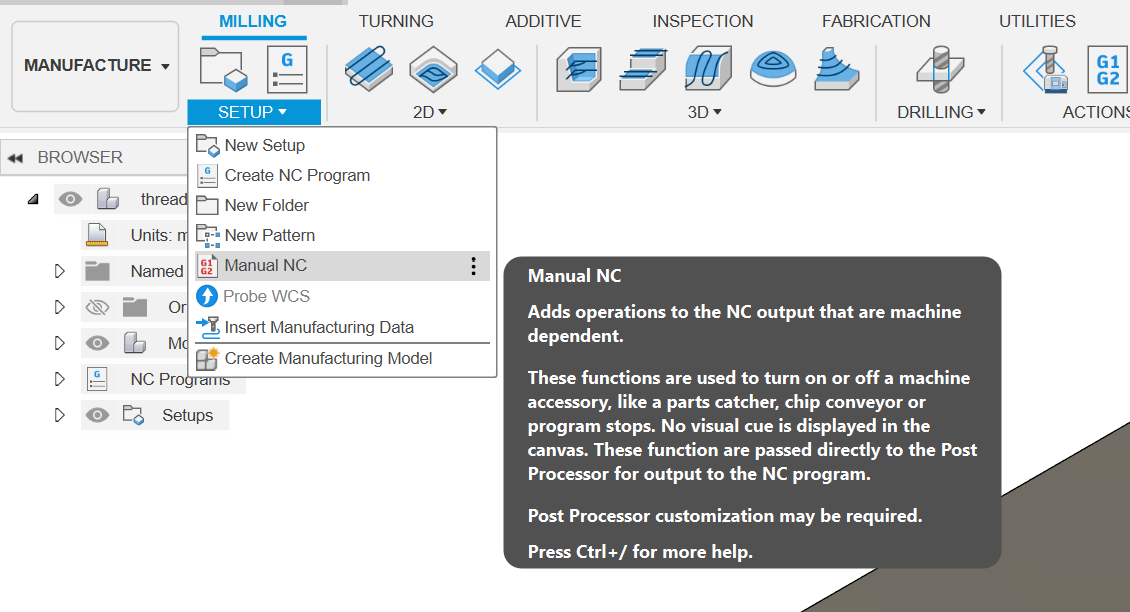Image resolution: width=1130 pixels, height=612 pixels.
Task: Toggle visibility of the top-level document node
Action: 70,199
